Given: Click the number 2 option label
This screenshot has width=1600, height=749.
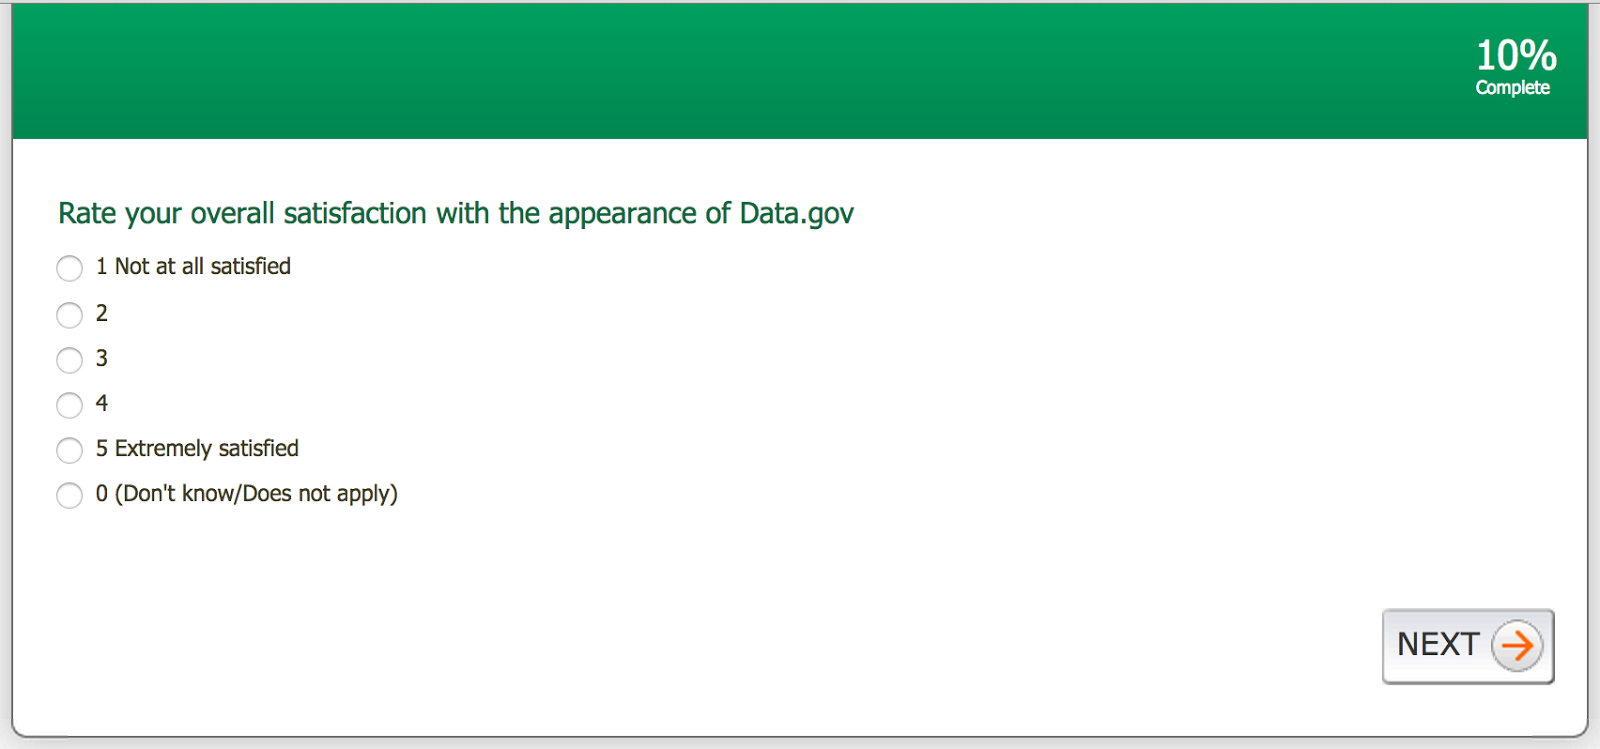Looking at the screenshot, I should point(101,313).
